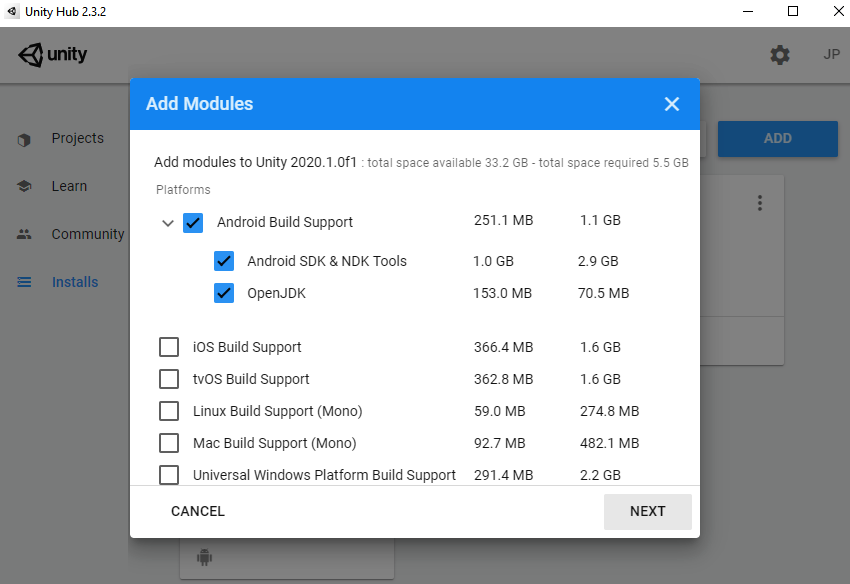The height and width of the screenshot is (584, 850).
Task: Click the NEXT button
Action: click(x=648, y=511)
